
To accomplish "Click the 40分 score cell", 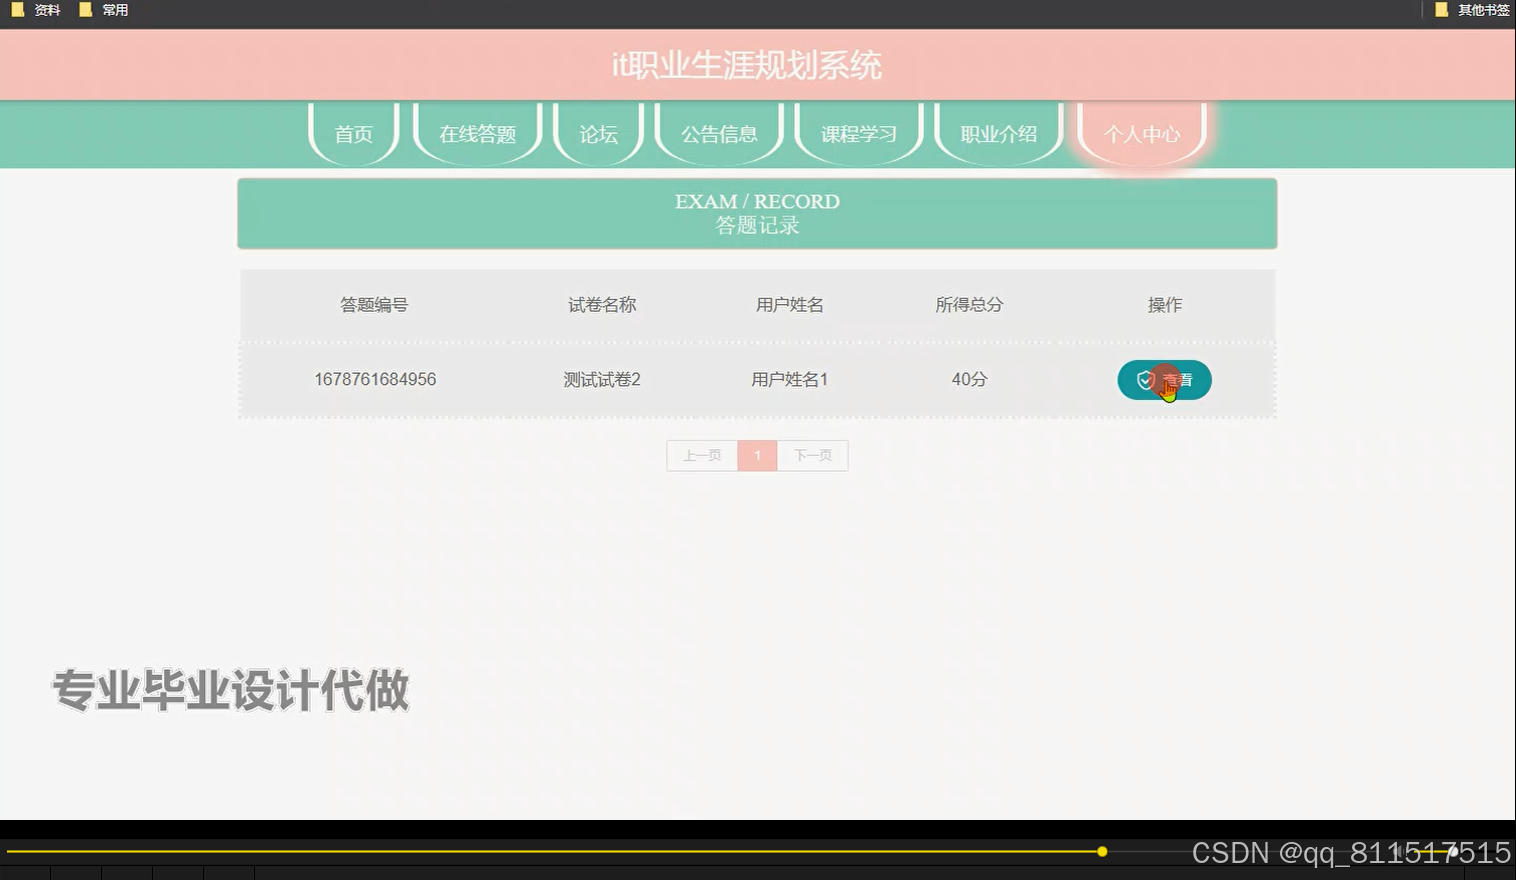I will pyautogui.click(x=969, y=380).
